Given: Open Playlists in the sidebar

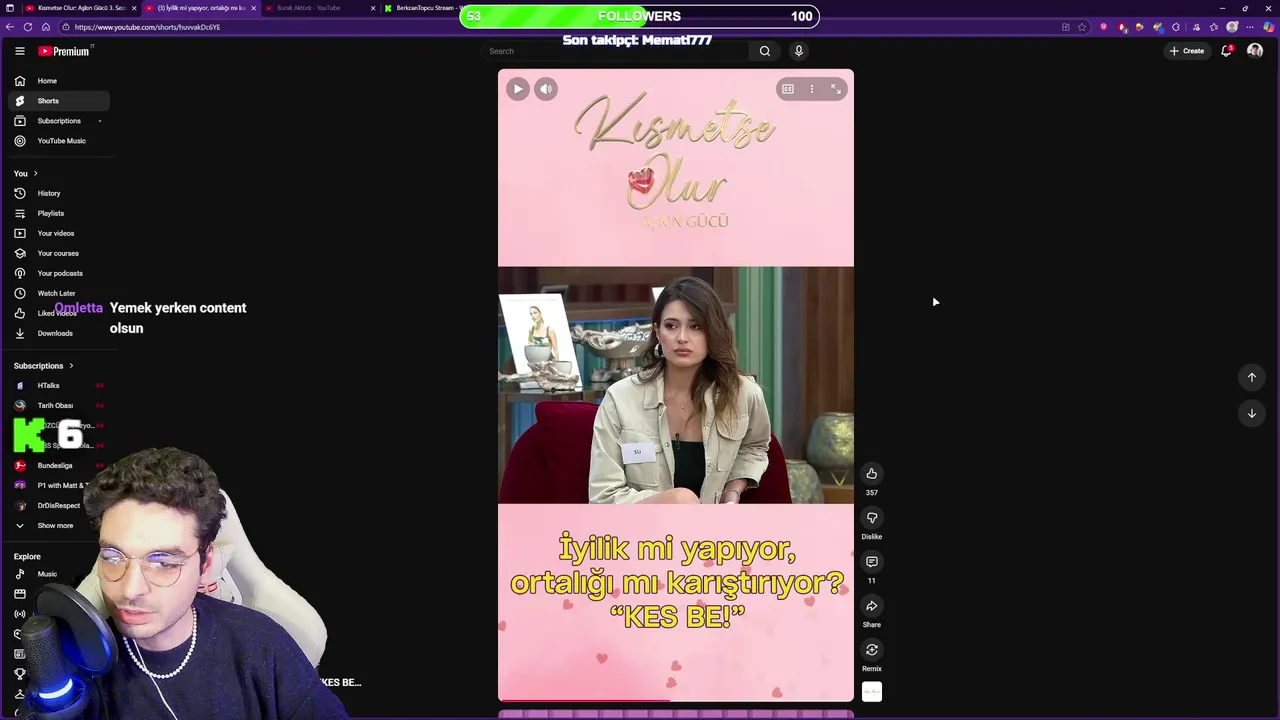Looking at the screenshot, I should 59,213.
